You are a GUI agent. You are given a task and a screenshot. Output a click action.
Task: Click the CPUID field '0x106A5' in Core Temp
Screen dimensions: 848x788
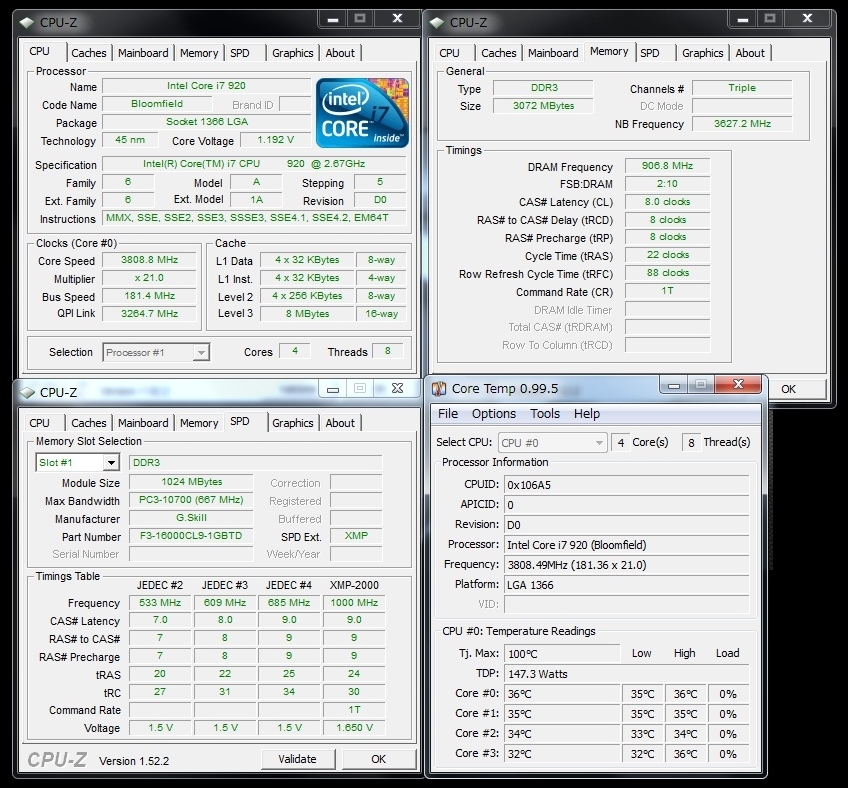pos(626,485)
